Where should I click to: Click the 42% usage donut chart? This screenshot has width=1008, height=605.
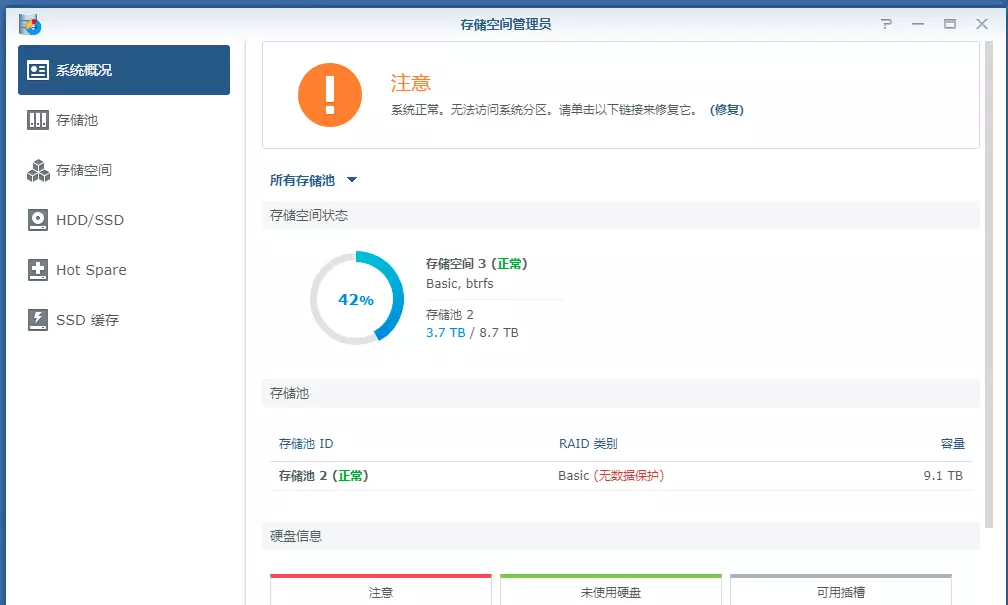coord(356,298)
